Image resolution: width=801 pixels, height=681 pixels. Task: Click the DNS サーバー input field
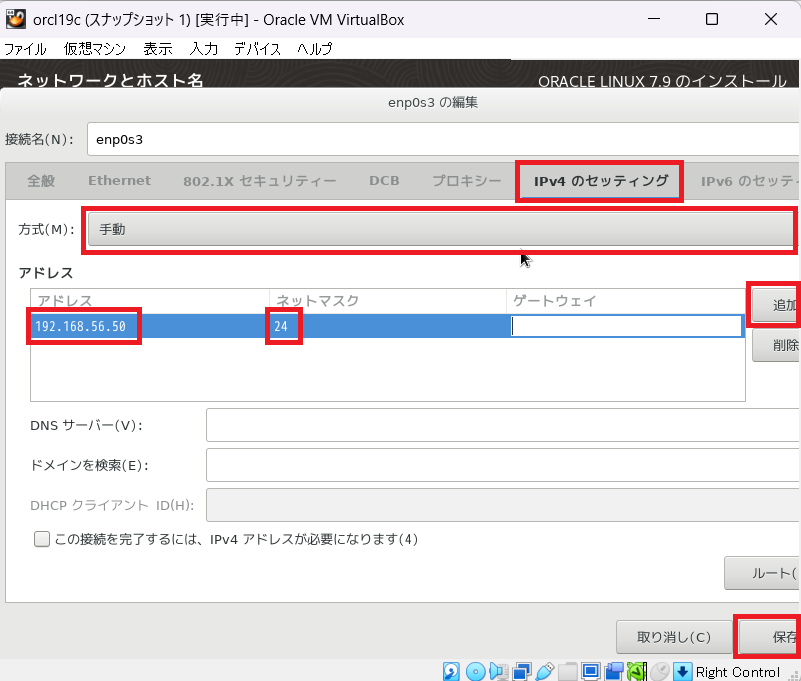500,425
